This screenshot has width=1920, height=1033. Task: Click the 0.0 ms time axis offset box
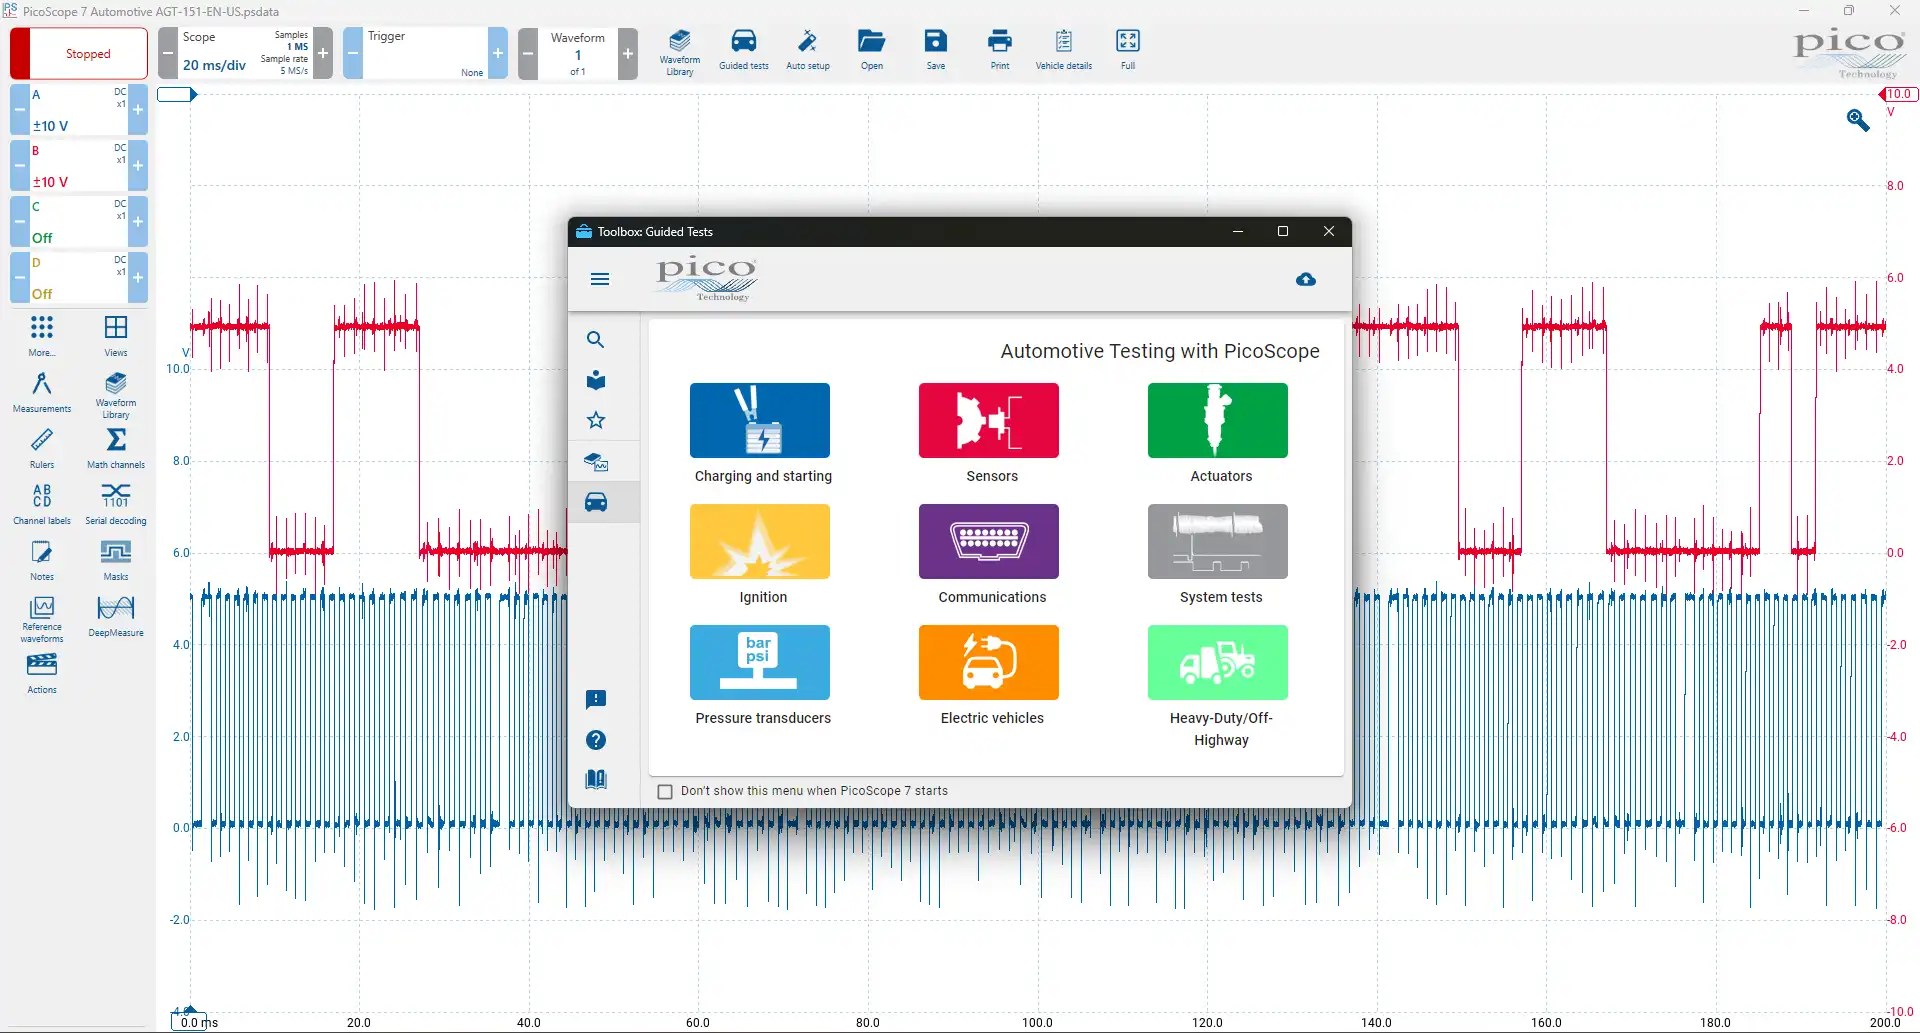[x=188, y=1022]
